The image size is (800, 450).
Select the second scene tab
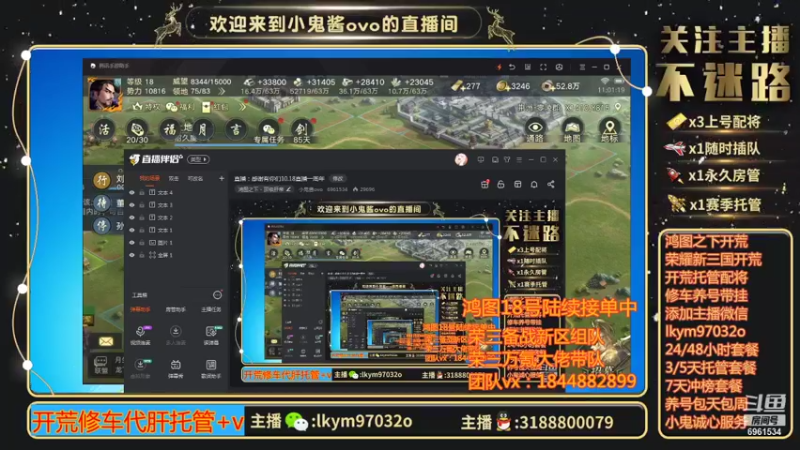[173, 179]
